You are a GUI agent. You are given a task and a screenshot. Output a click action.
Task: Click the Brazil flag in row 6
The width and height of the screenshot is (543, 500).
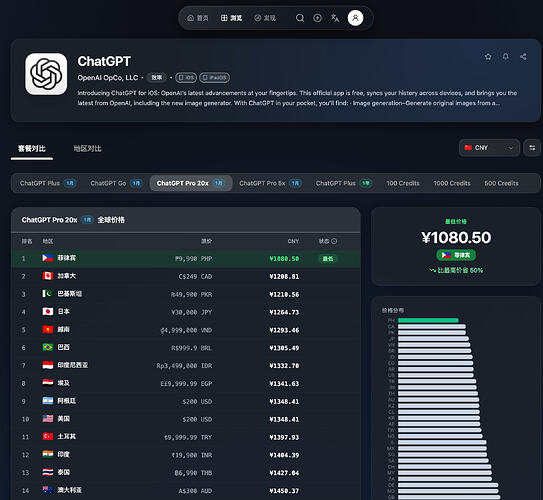48,347
